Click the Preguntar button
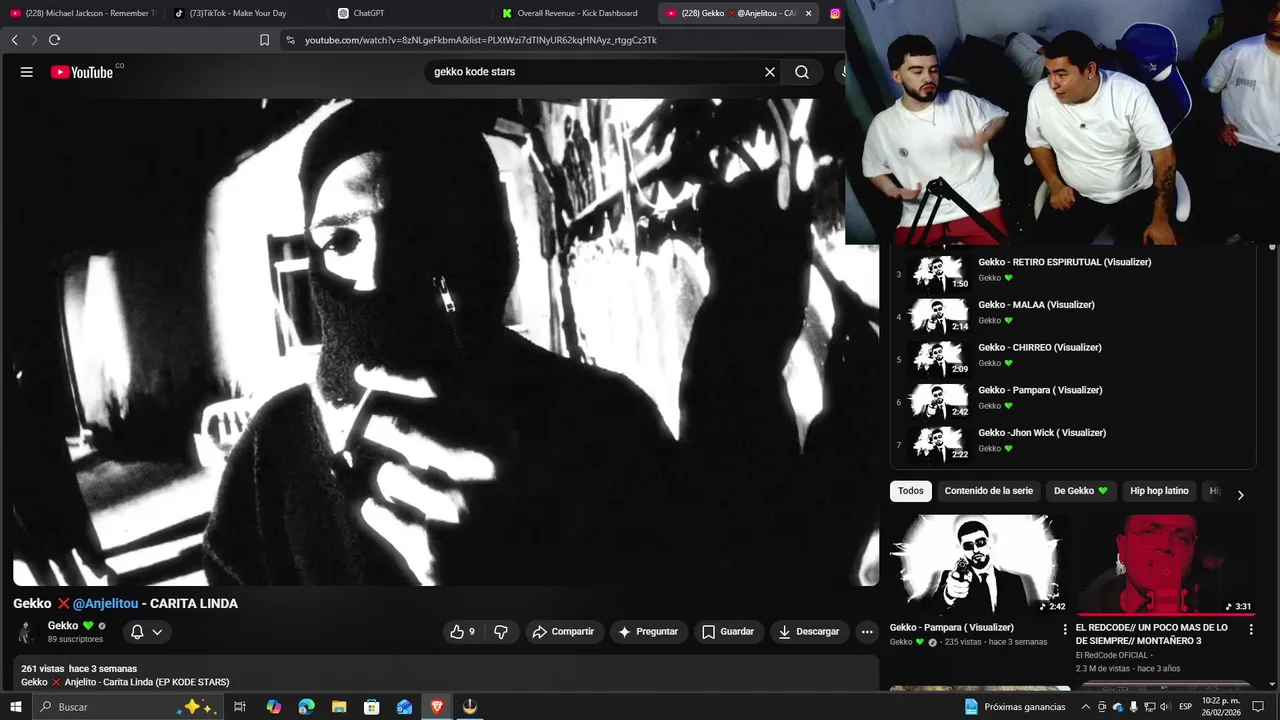This screenshot has width=1280, height=720. pyautogui.click(x=648, y=632)
